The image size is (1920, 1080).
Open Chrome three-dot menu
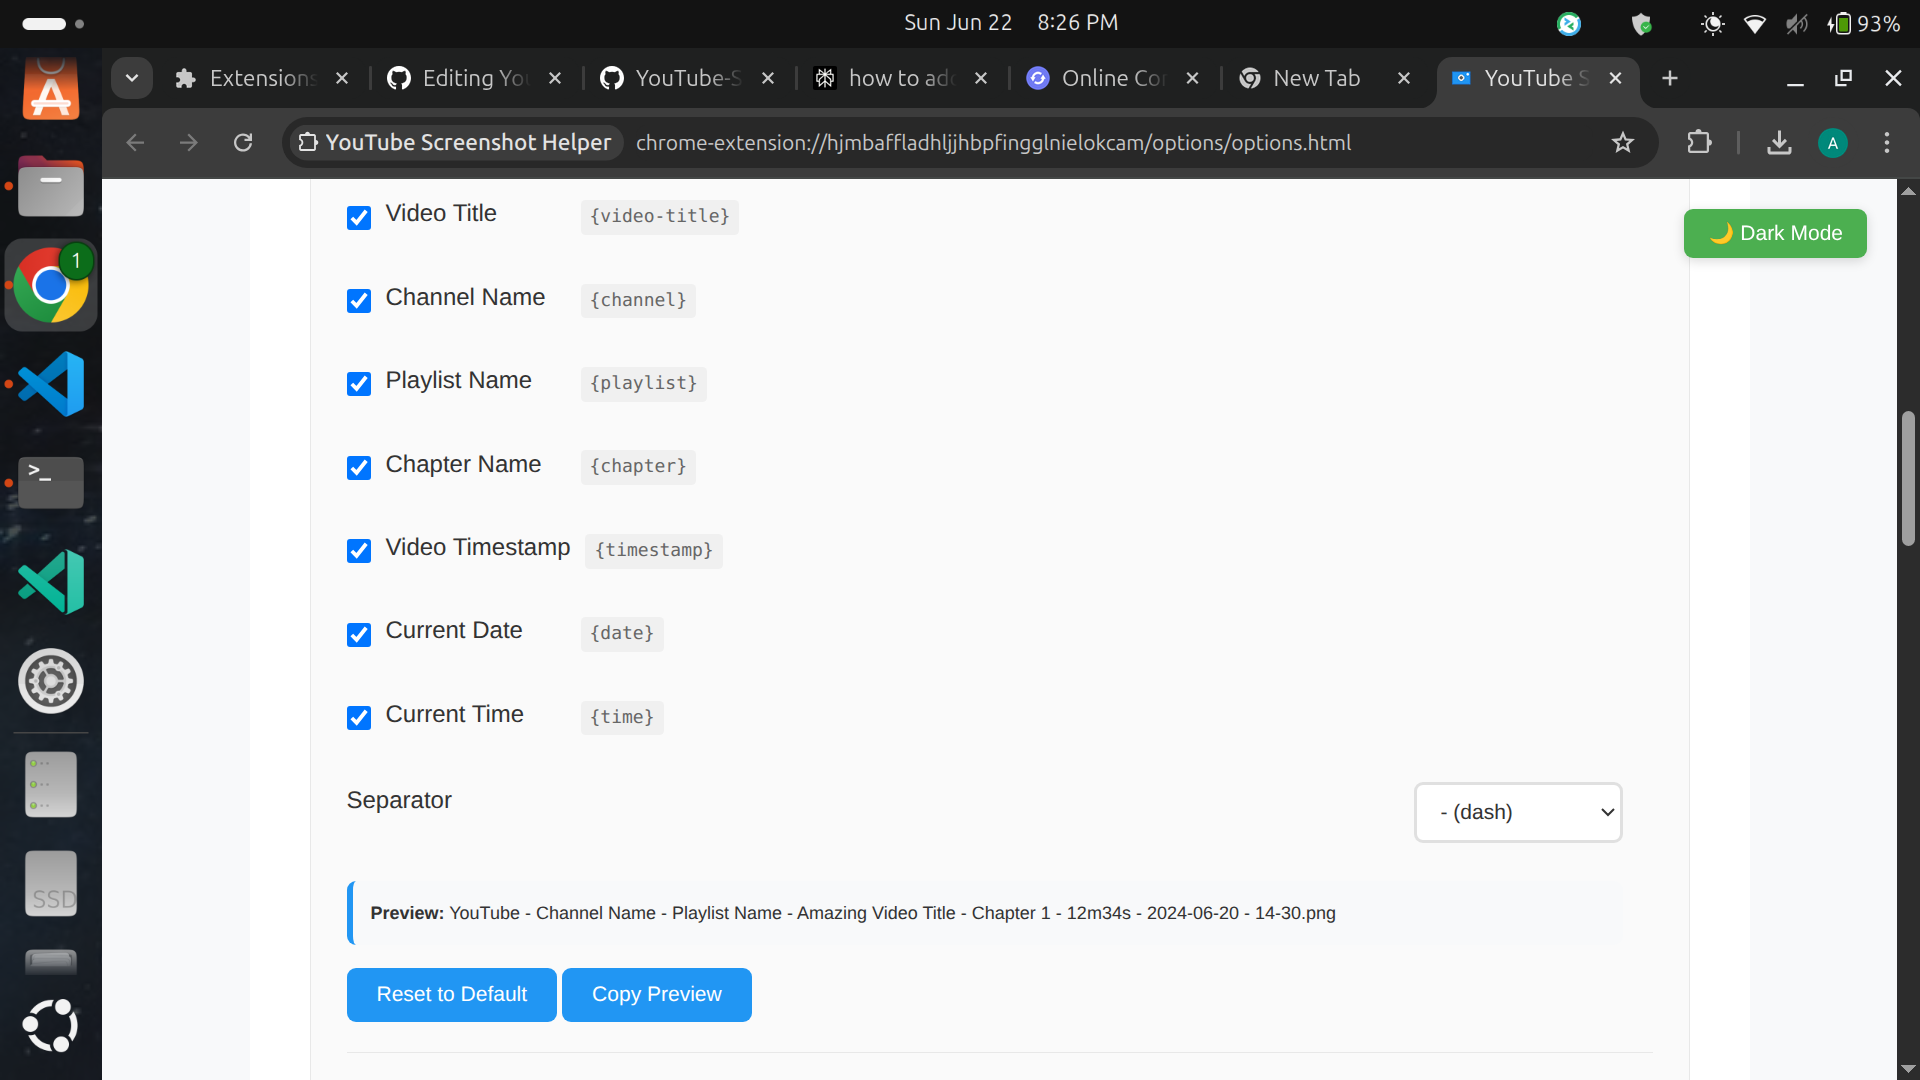coord(1887,143)
